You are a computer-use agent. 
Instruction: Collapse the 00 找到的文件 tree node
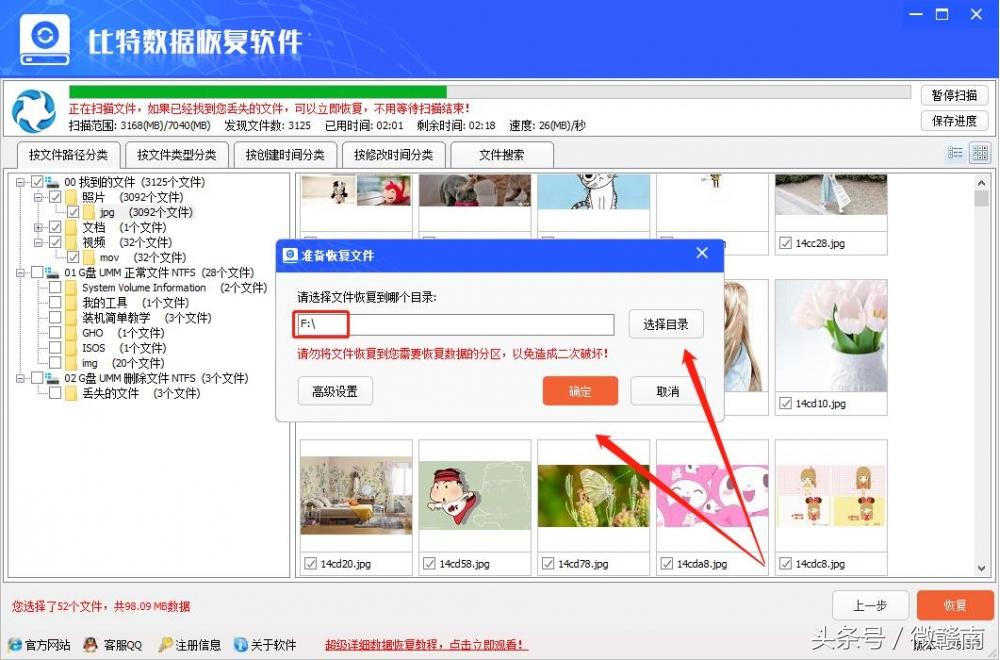pos(19,181)
